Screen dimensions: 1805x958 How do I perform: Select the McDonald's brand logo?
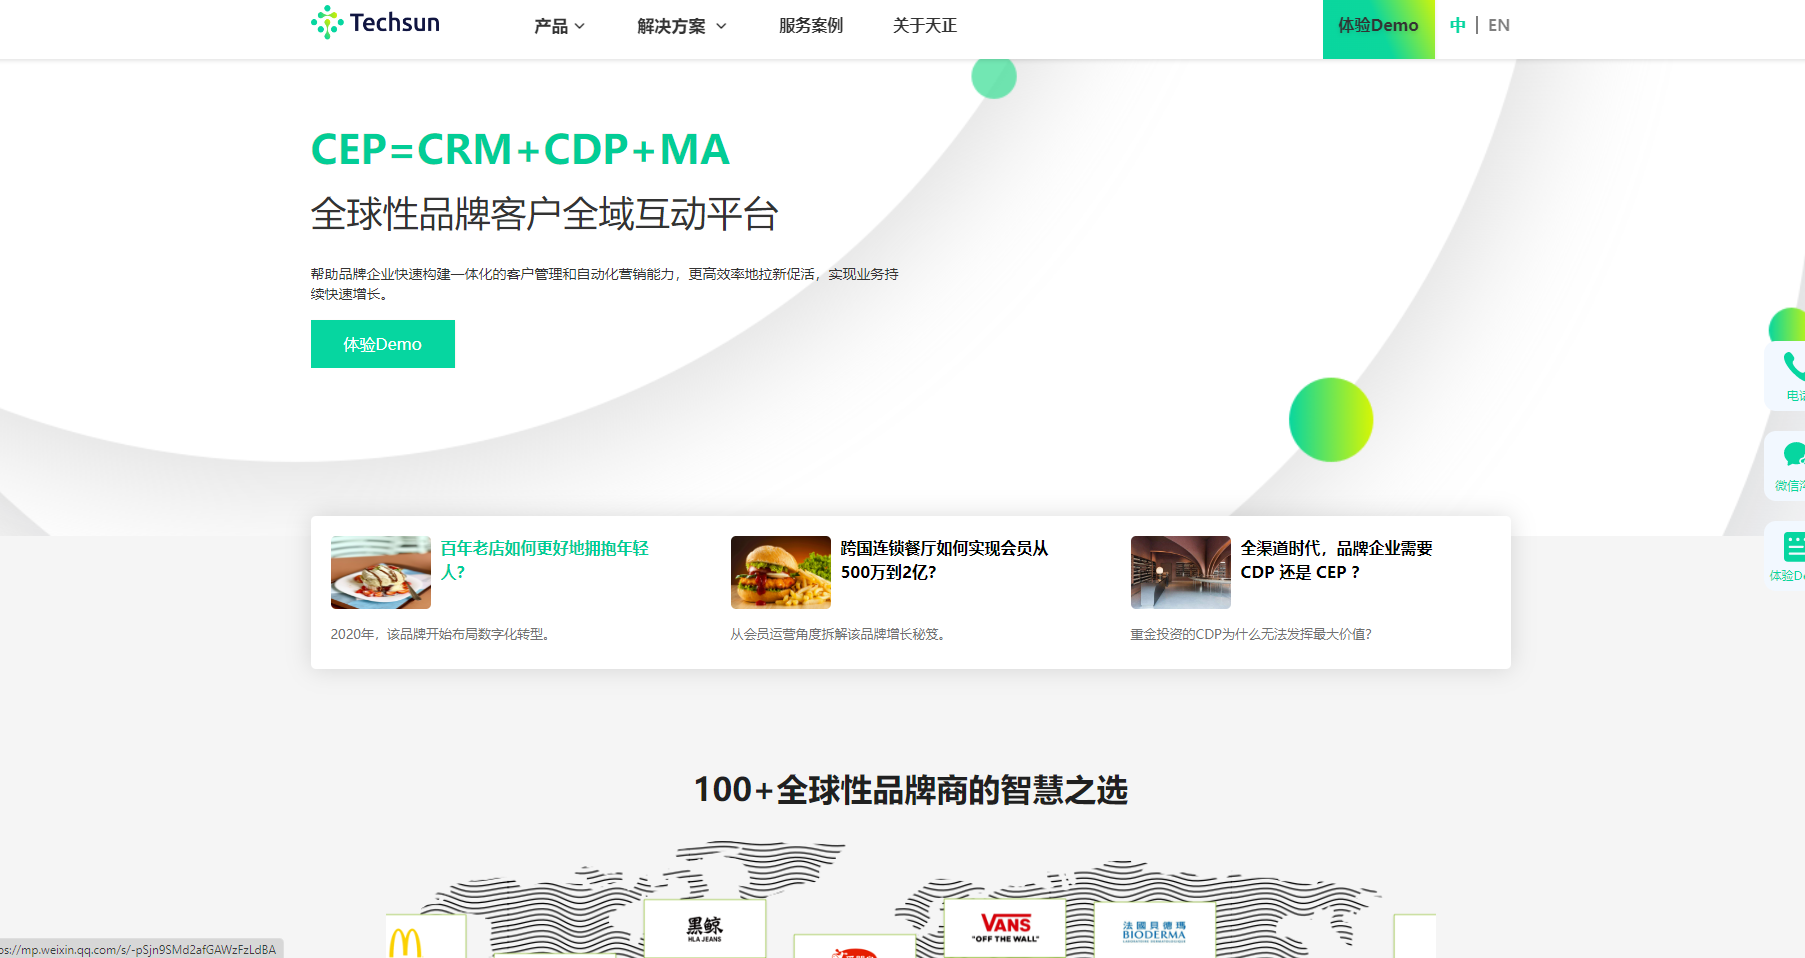click(406, 942)
